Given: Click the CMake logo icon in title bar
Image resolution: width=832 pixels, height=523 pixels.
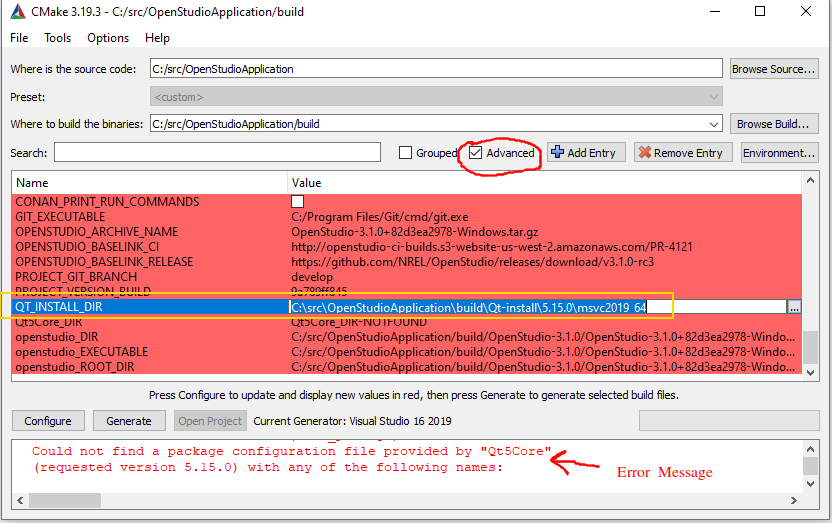Looking at the screenshot, I should coord(18,12).
